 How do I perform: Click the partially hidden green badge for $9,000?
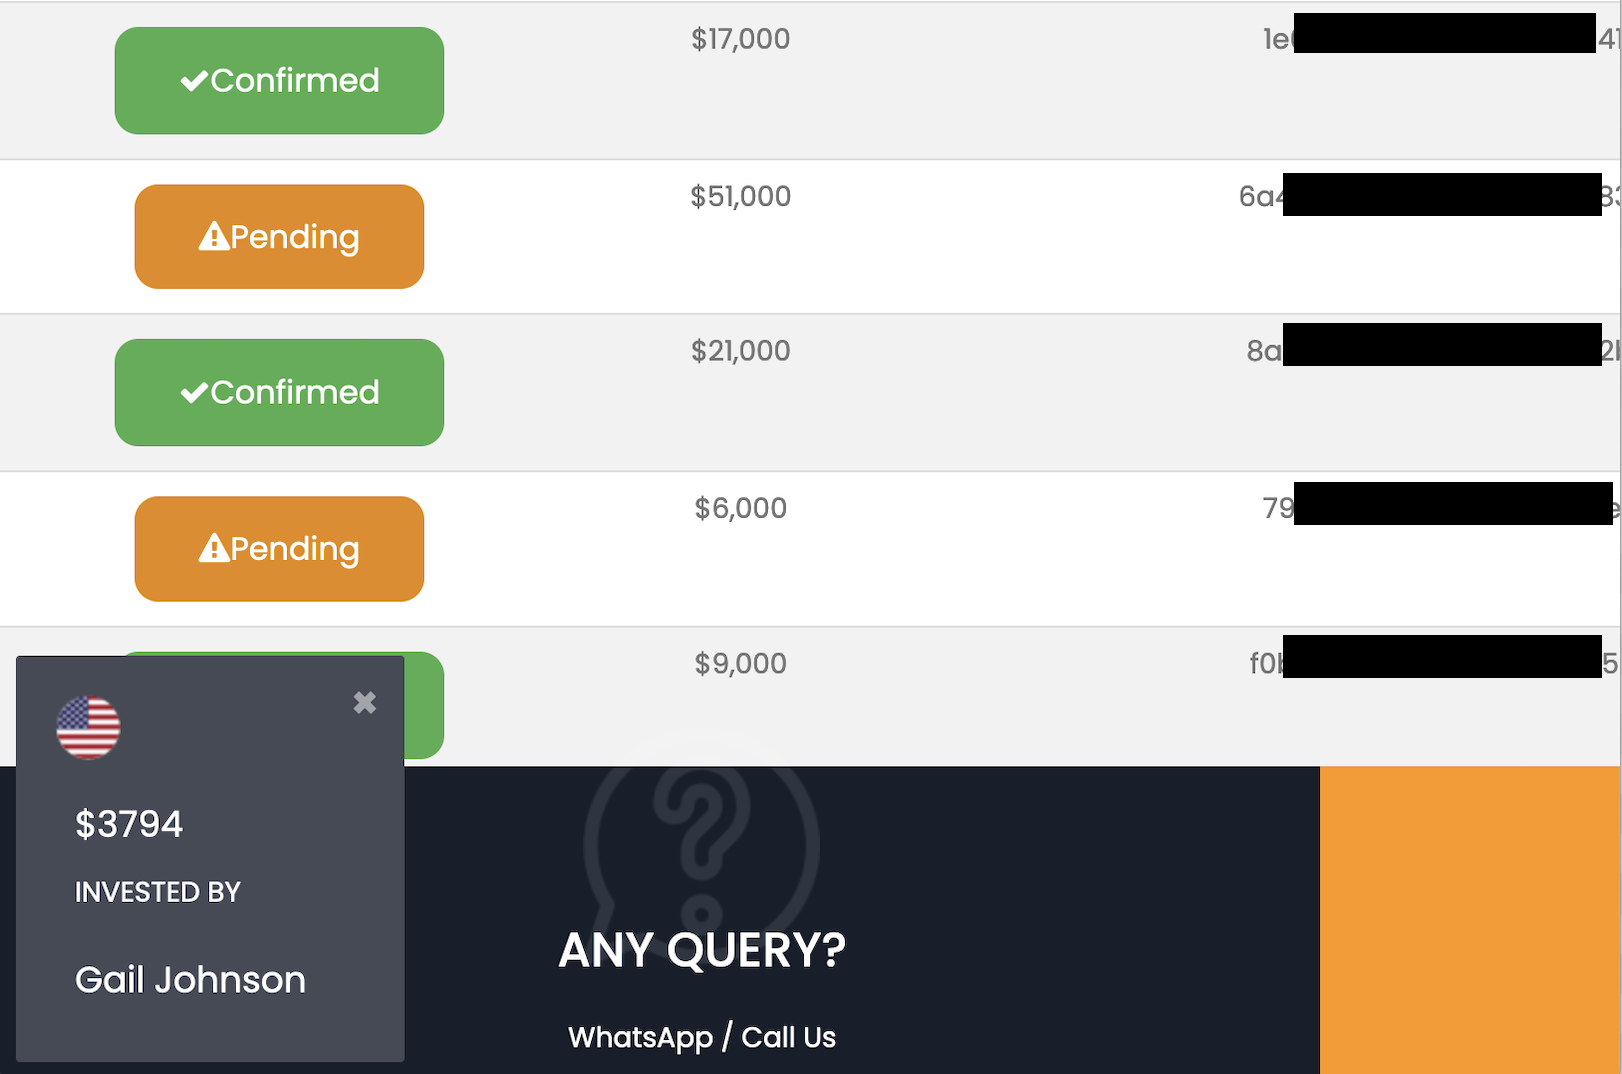click(x=424, y=705)
